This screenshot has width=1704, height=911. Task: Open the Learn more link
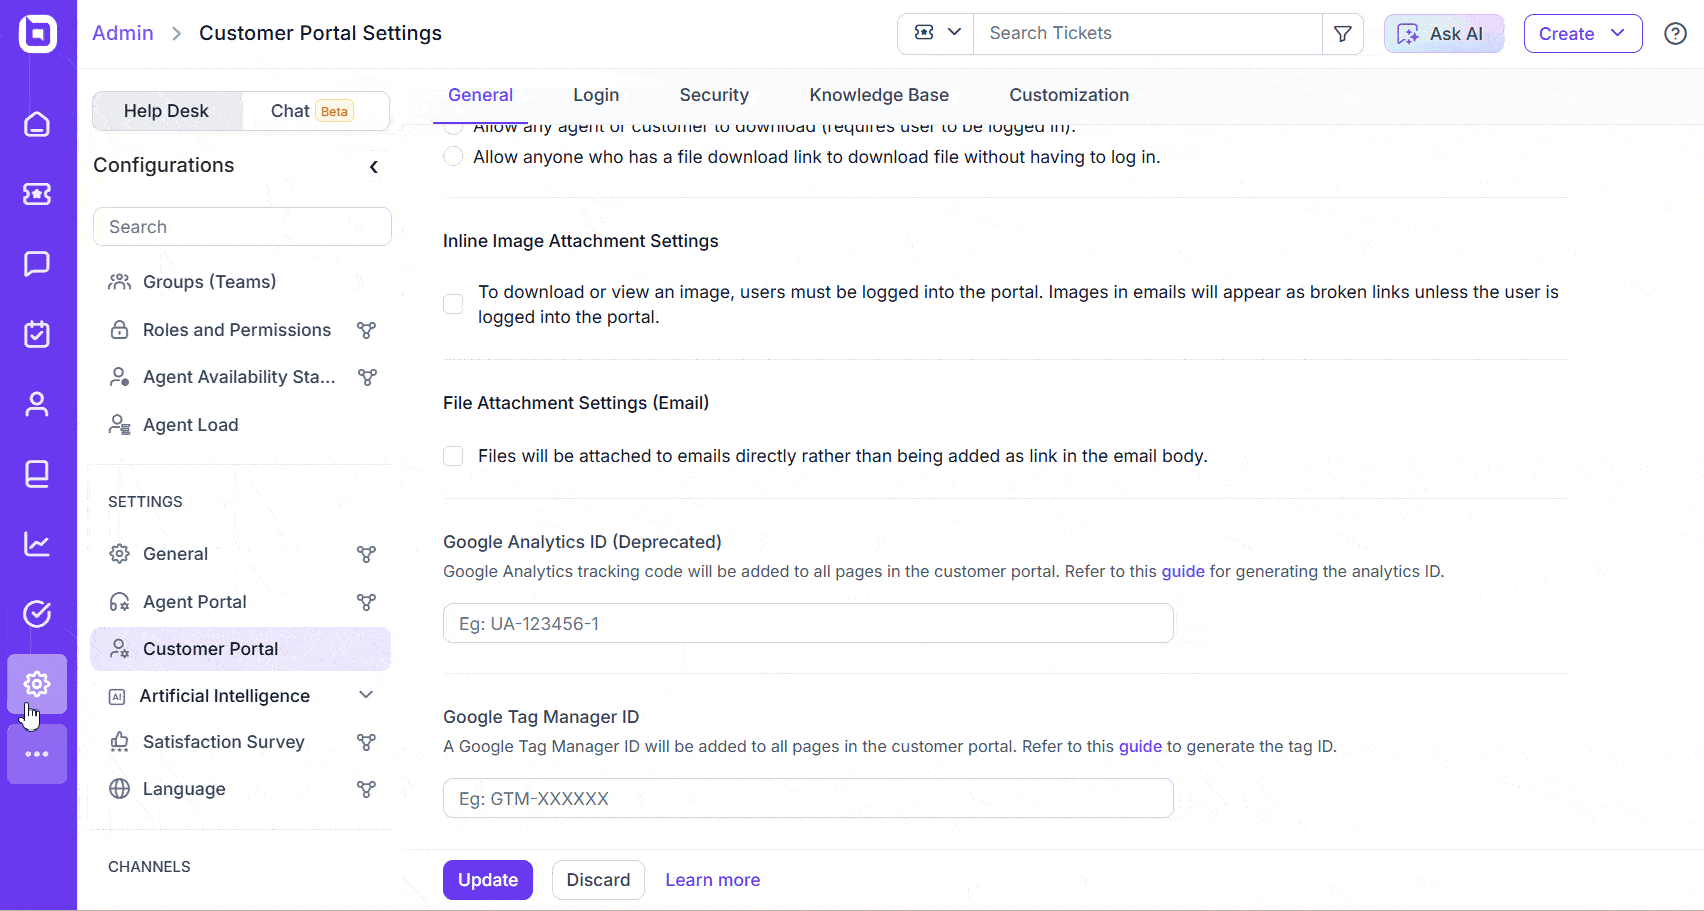tap(713, 880)
